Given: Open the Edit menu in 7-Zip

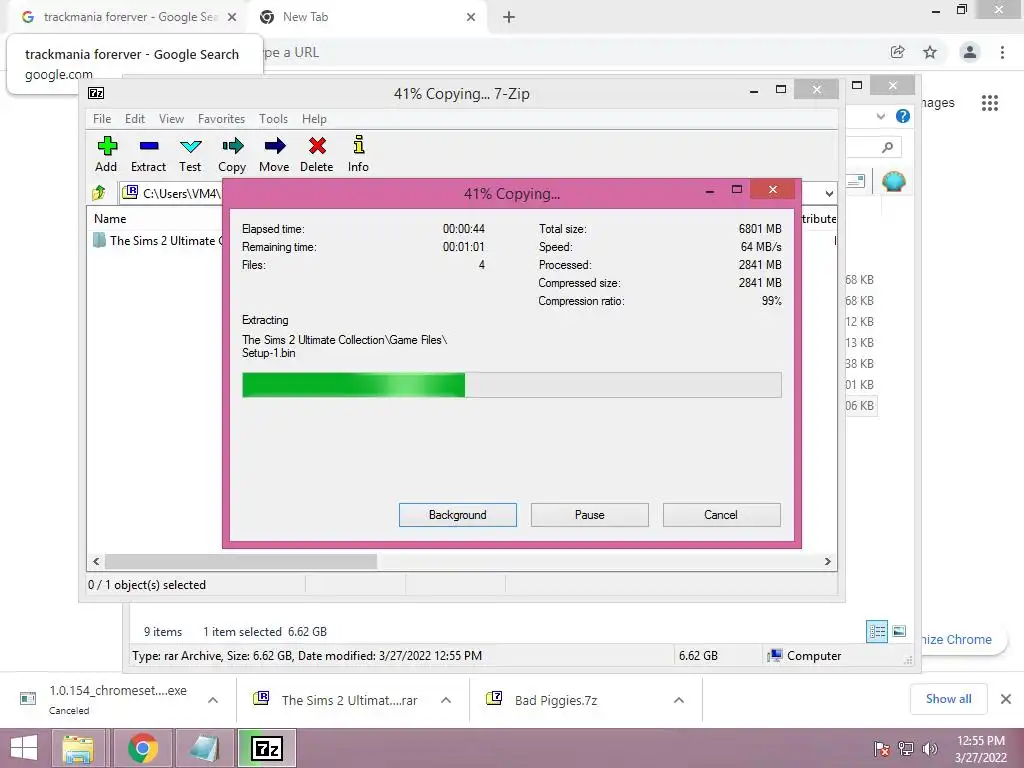Looking at the screenshot, I should pos(135,119).
